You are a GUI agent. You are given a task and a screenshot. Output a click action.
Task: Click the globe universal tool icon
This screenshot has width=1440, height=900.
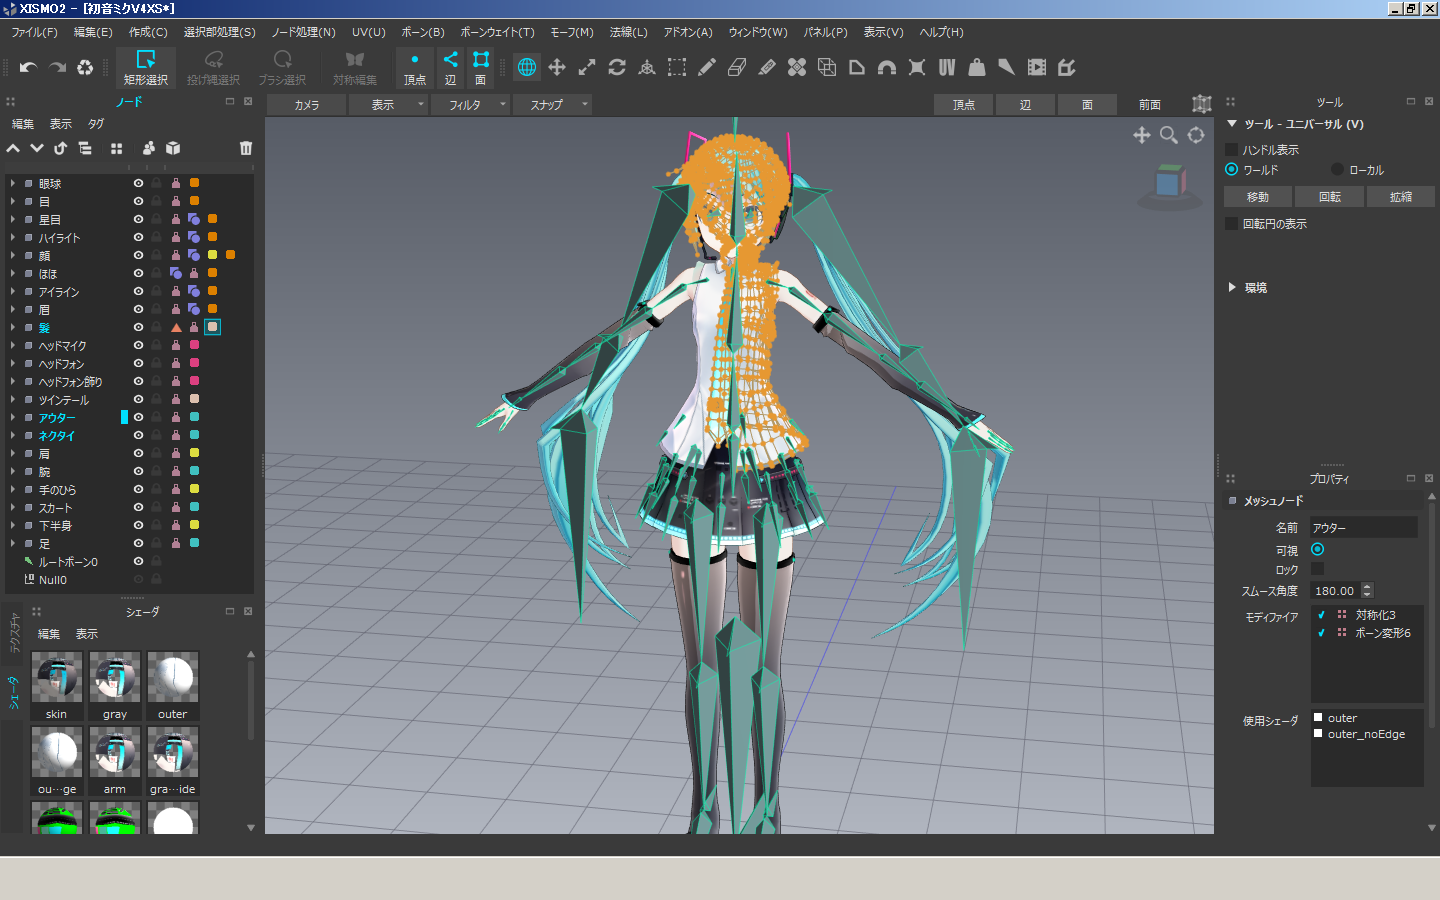pyautogui.click(x=527, y=67)
